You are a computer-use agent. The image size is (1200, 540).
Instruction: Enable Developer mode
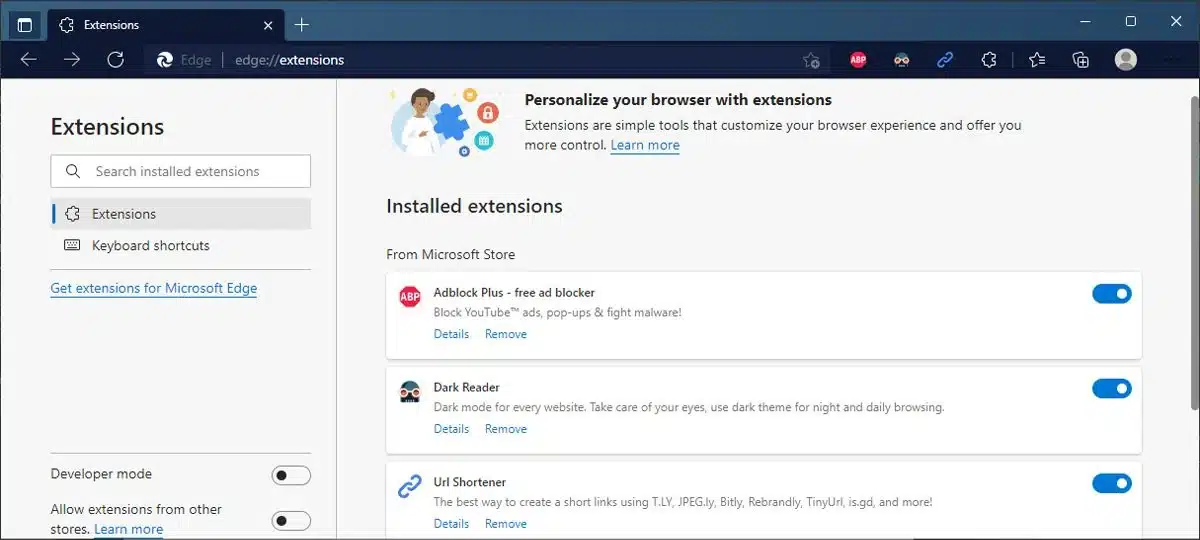pos(291,475)
